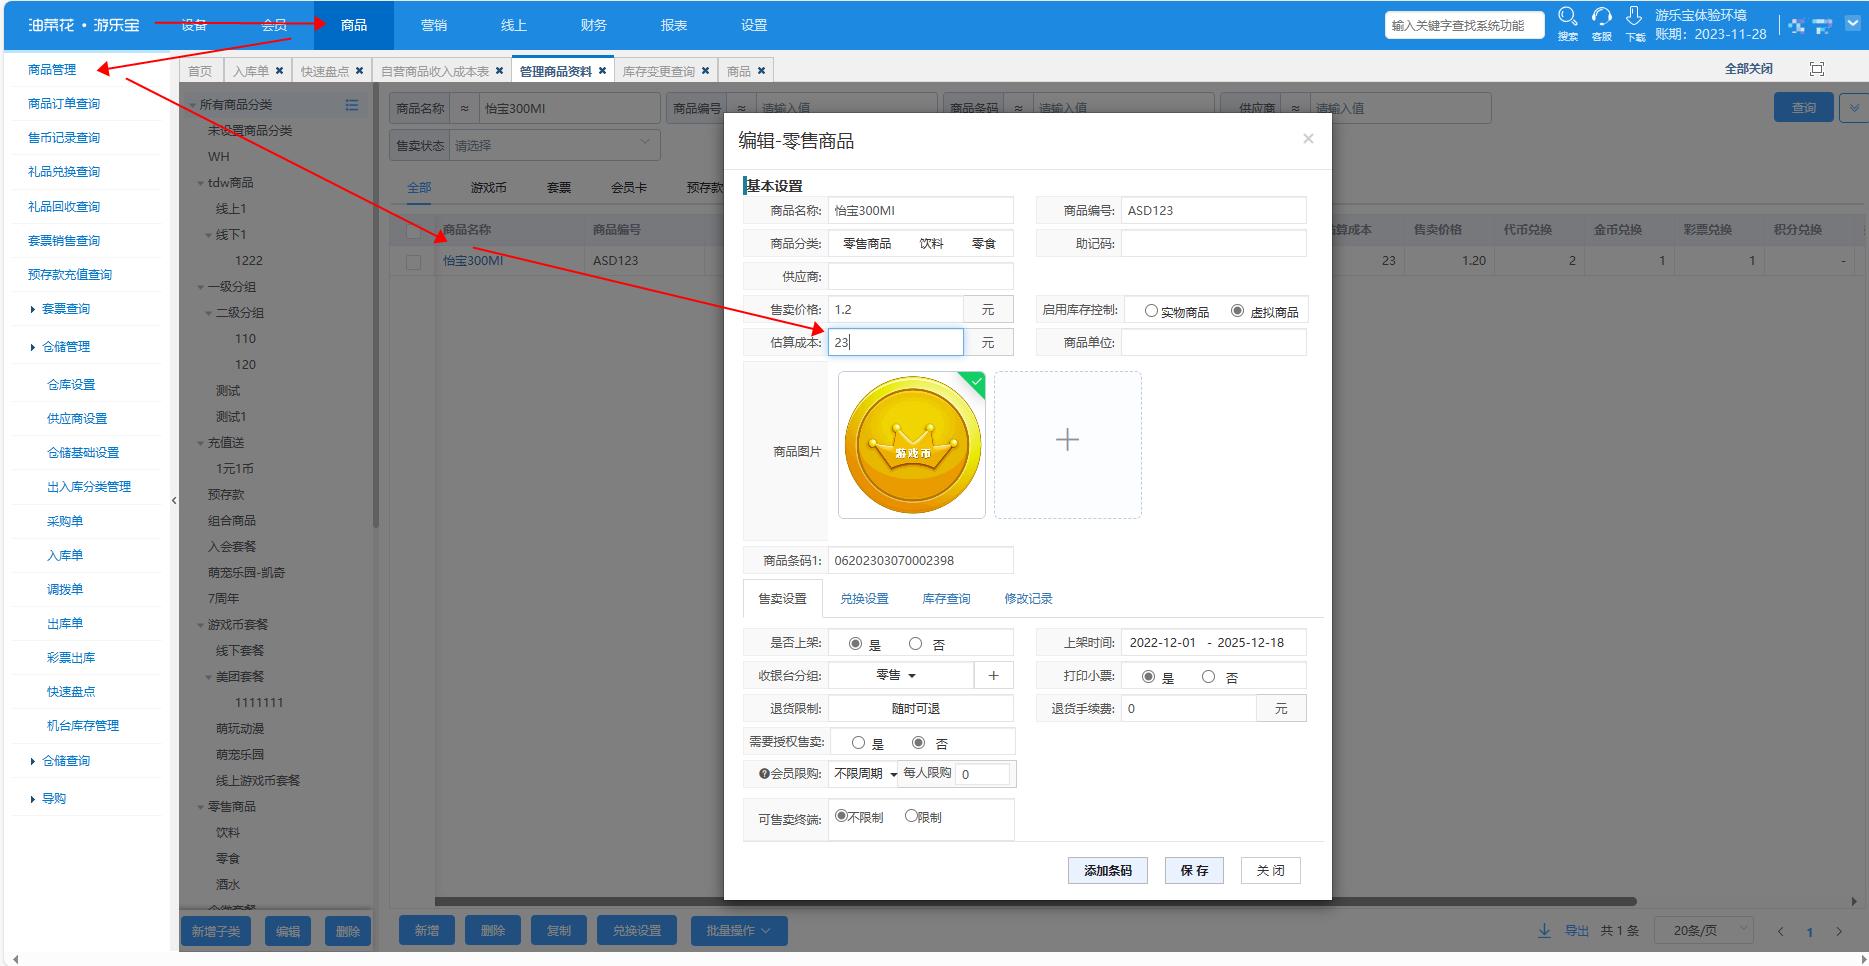Click the 售卖价格 input field
1869x966 pixels.
tap(896, 310)
